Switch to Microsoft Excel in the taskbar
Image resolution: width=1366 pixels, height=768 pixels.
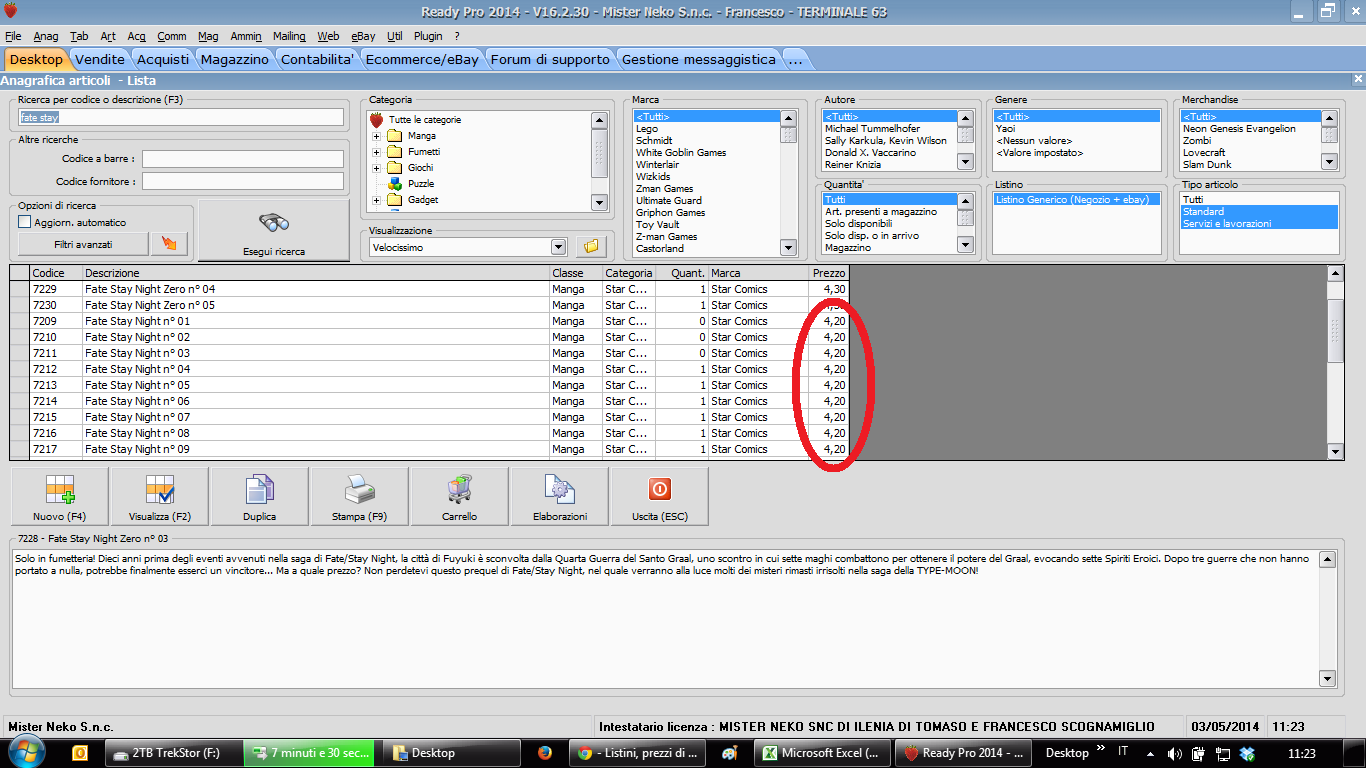pyautogui.click(x=822, y=753)
